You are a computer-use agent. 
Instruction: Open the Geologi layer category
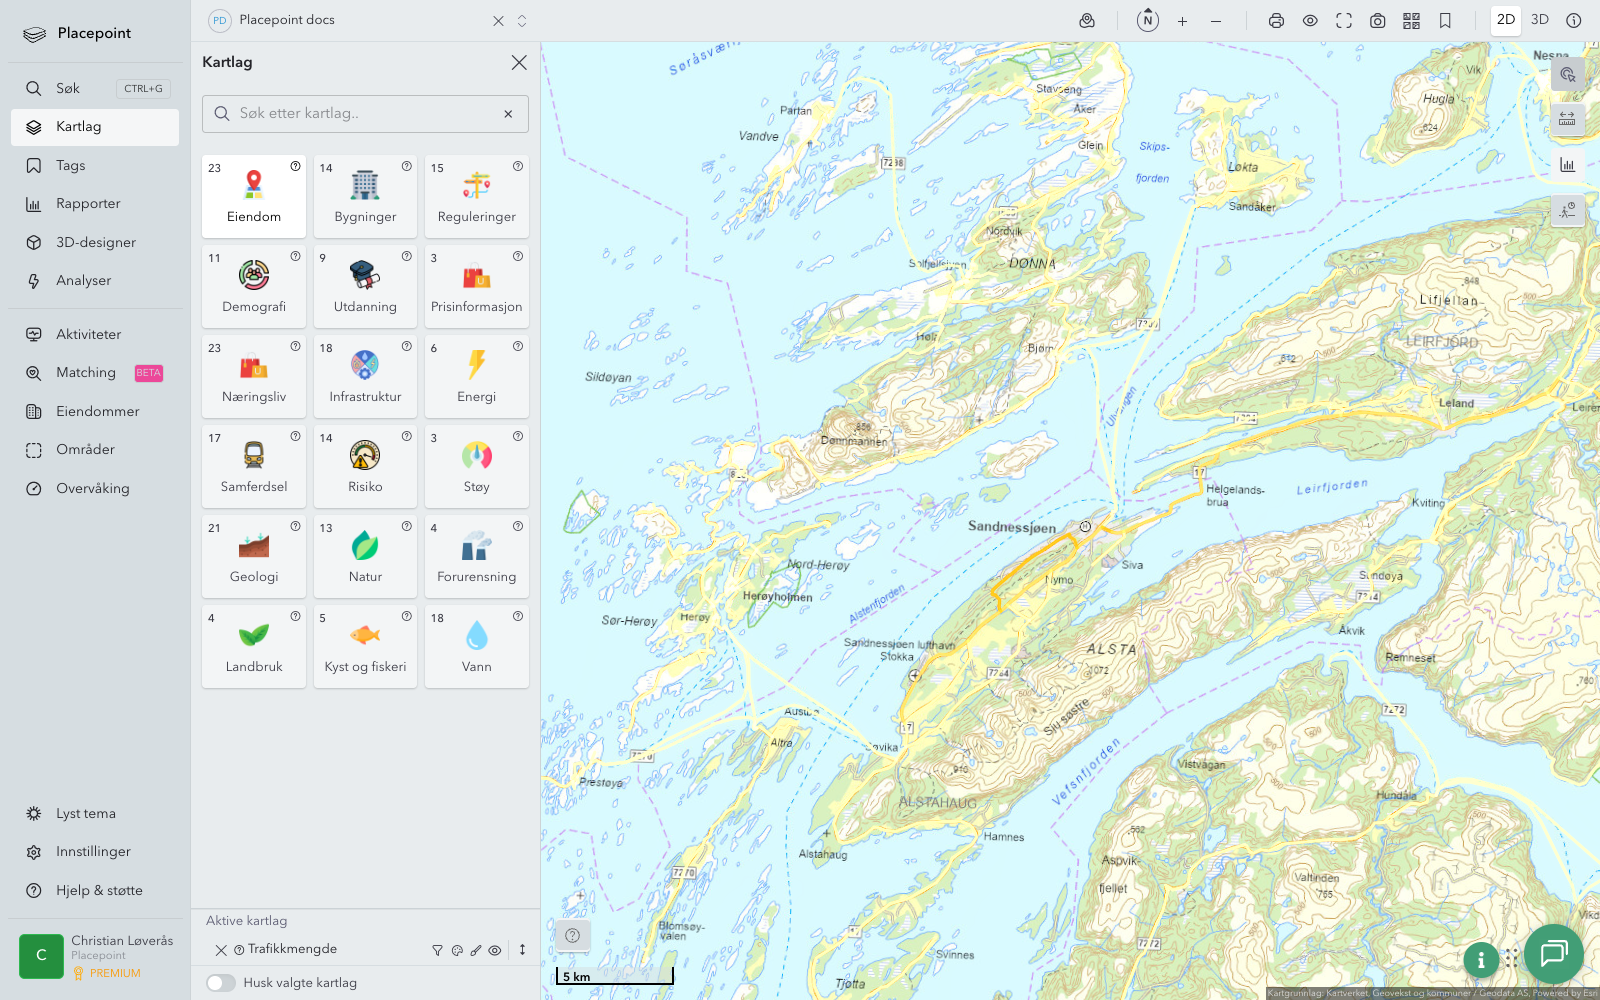pos(254,556)
